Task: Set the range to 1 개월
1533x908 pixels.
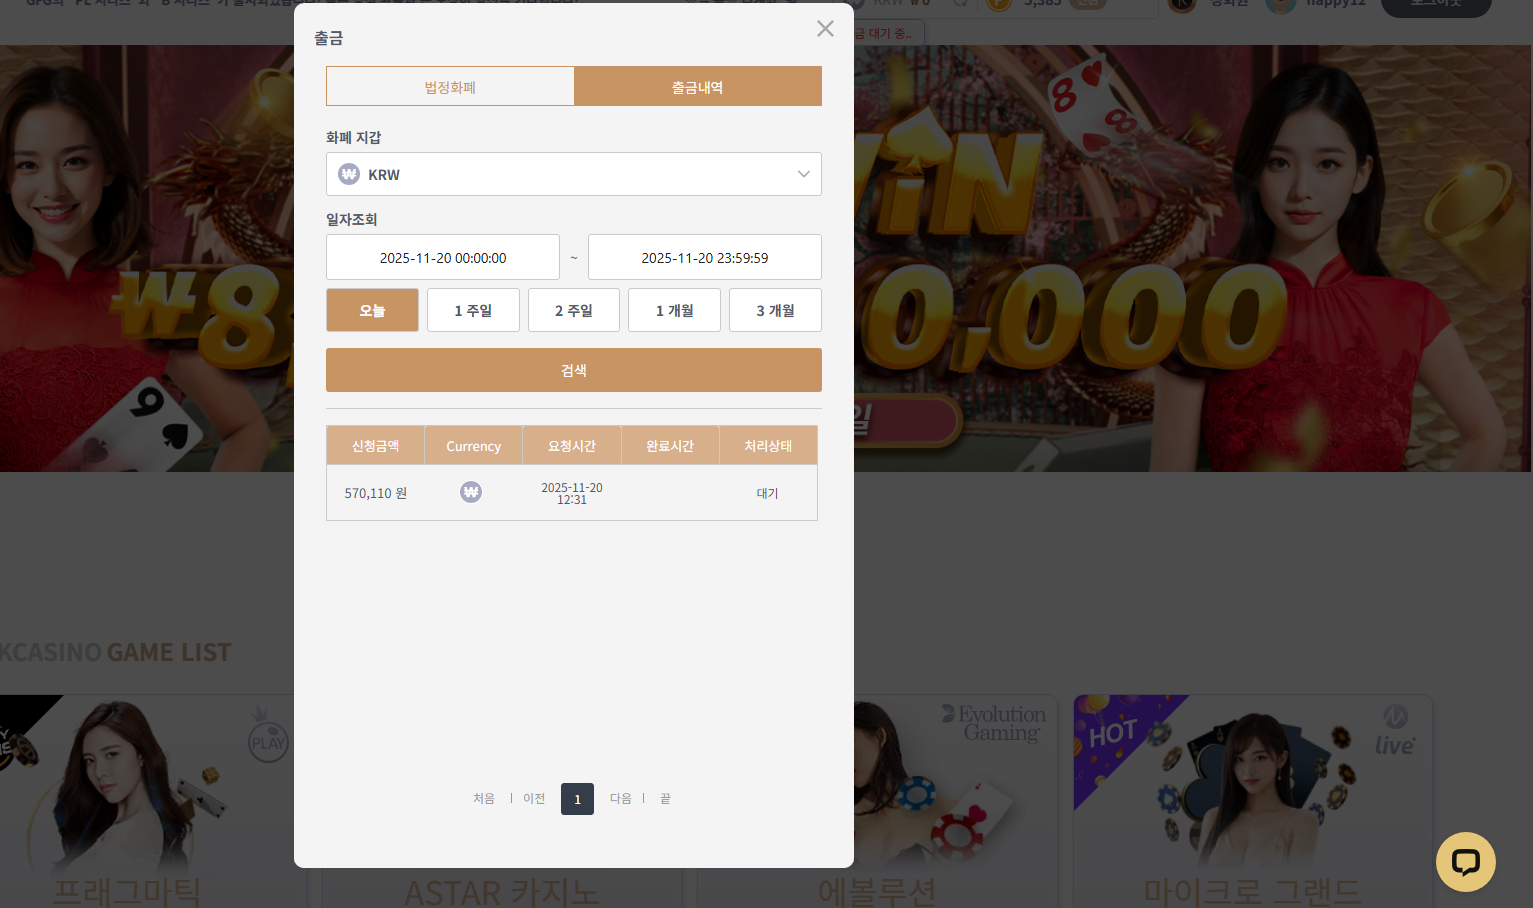Action: (674, 310)
